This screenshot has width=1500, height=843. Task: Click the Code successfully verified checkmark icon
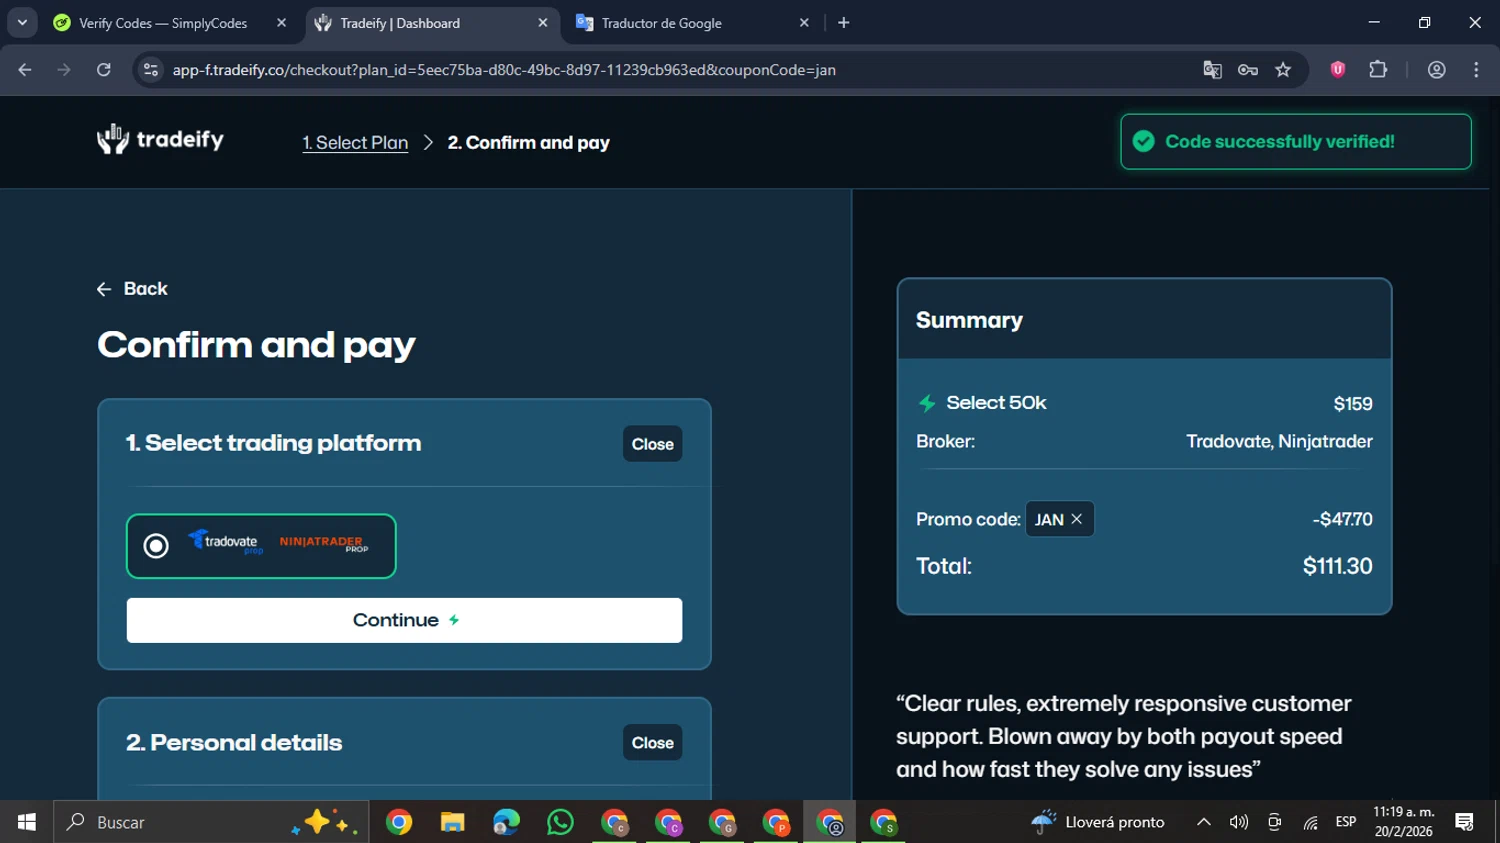click(1143, 142)
